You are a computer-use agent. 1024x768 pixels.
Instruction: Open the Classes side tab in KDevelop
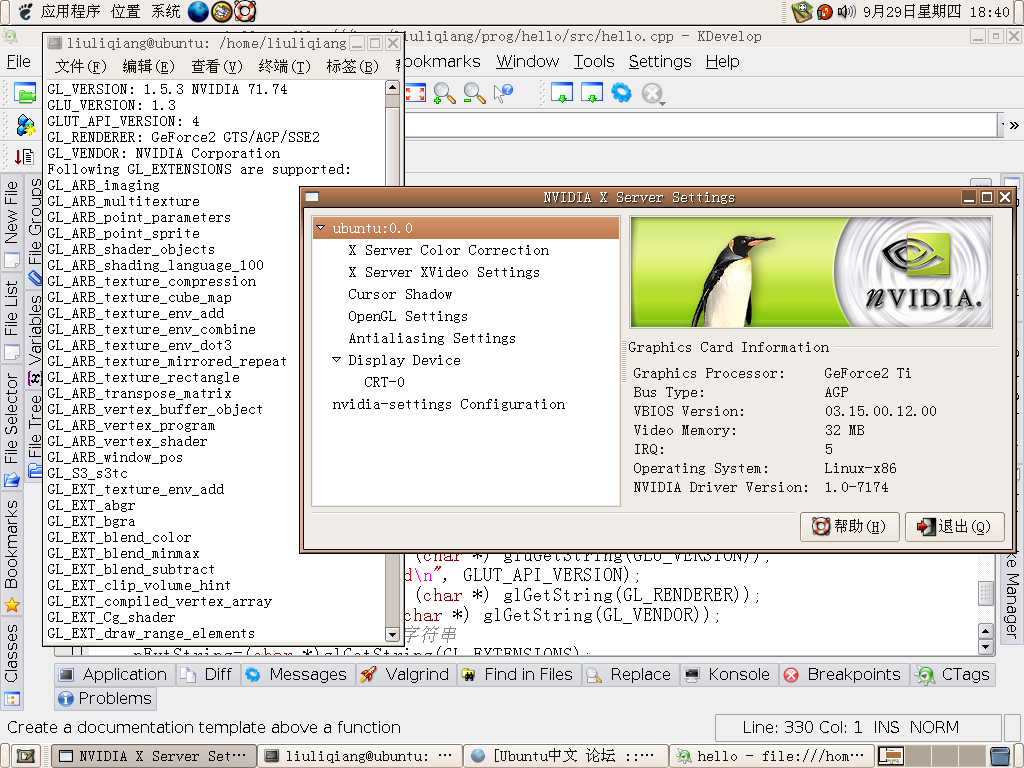coord(12,663)
